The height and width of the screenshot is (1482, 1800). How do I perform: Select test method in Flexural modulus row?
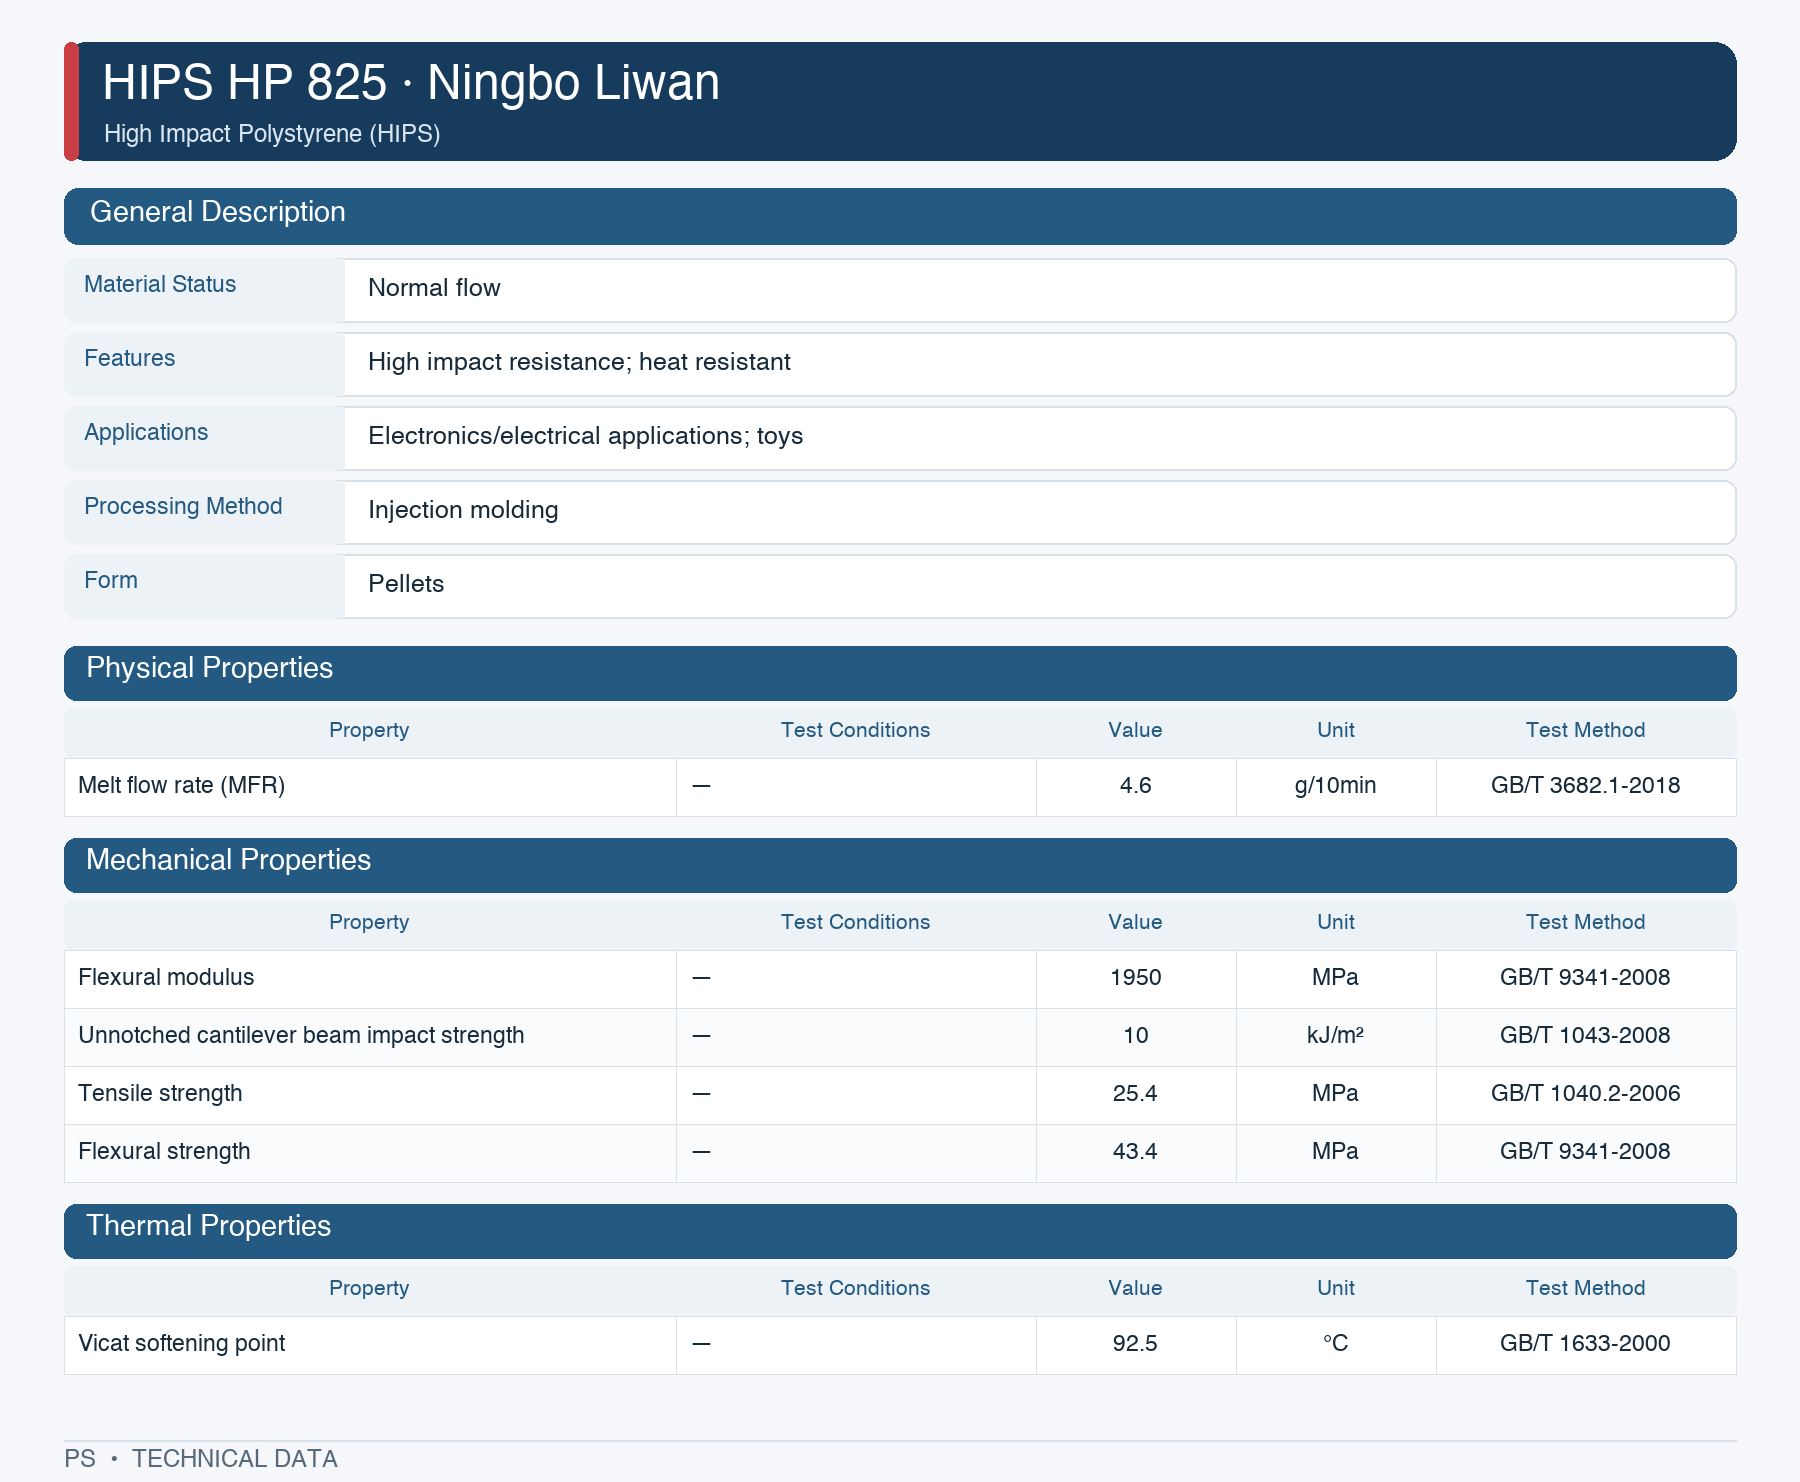pos(1585,978)
